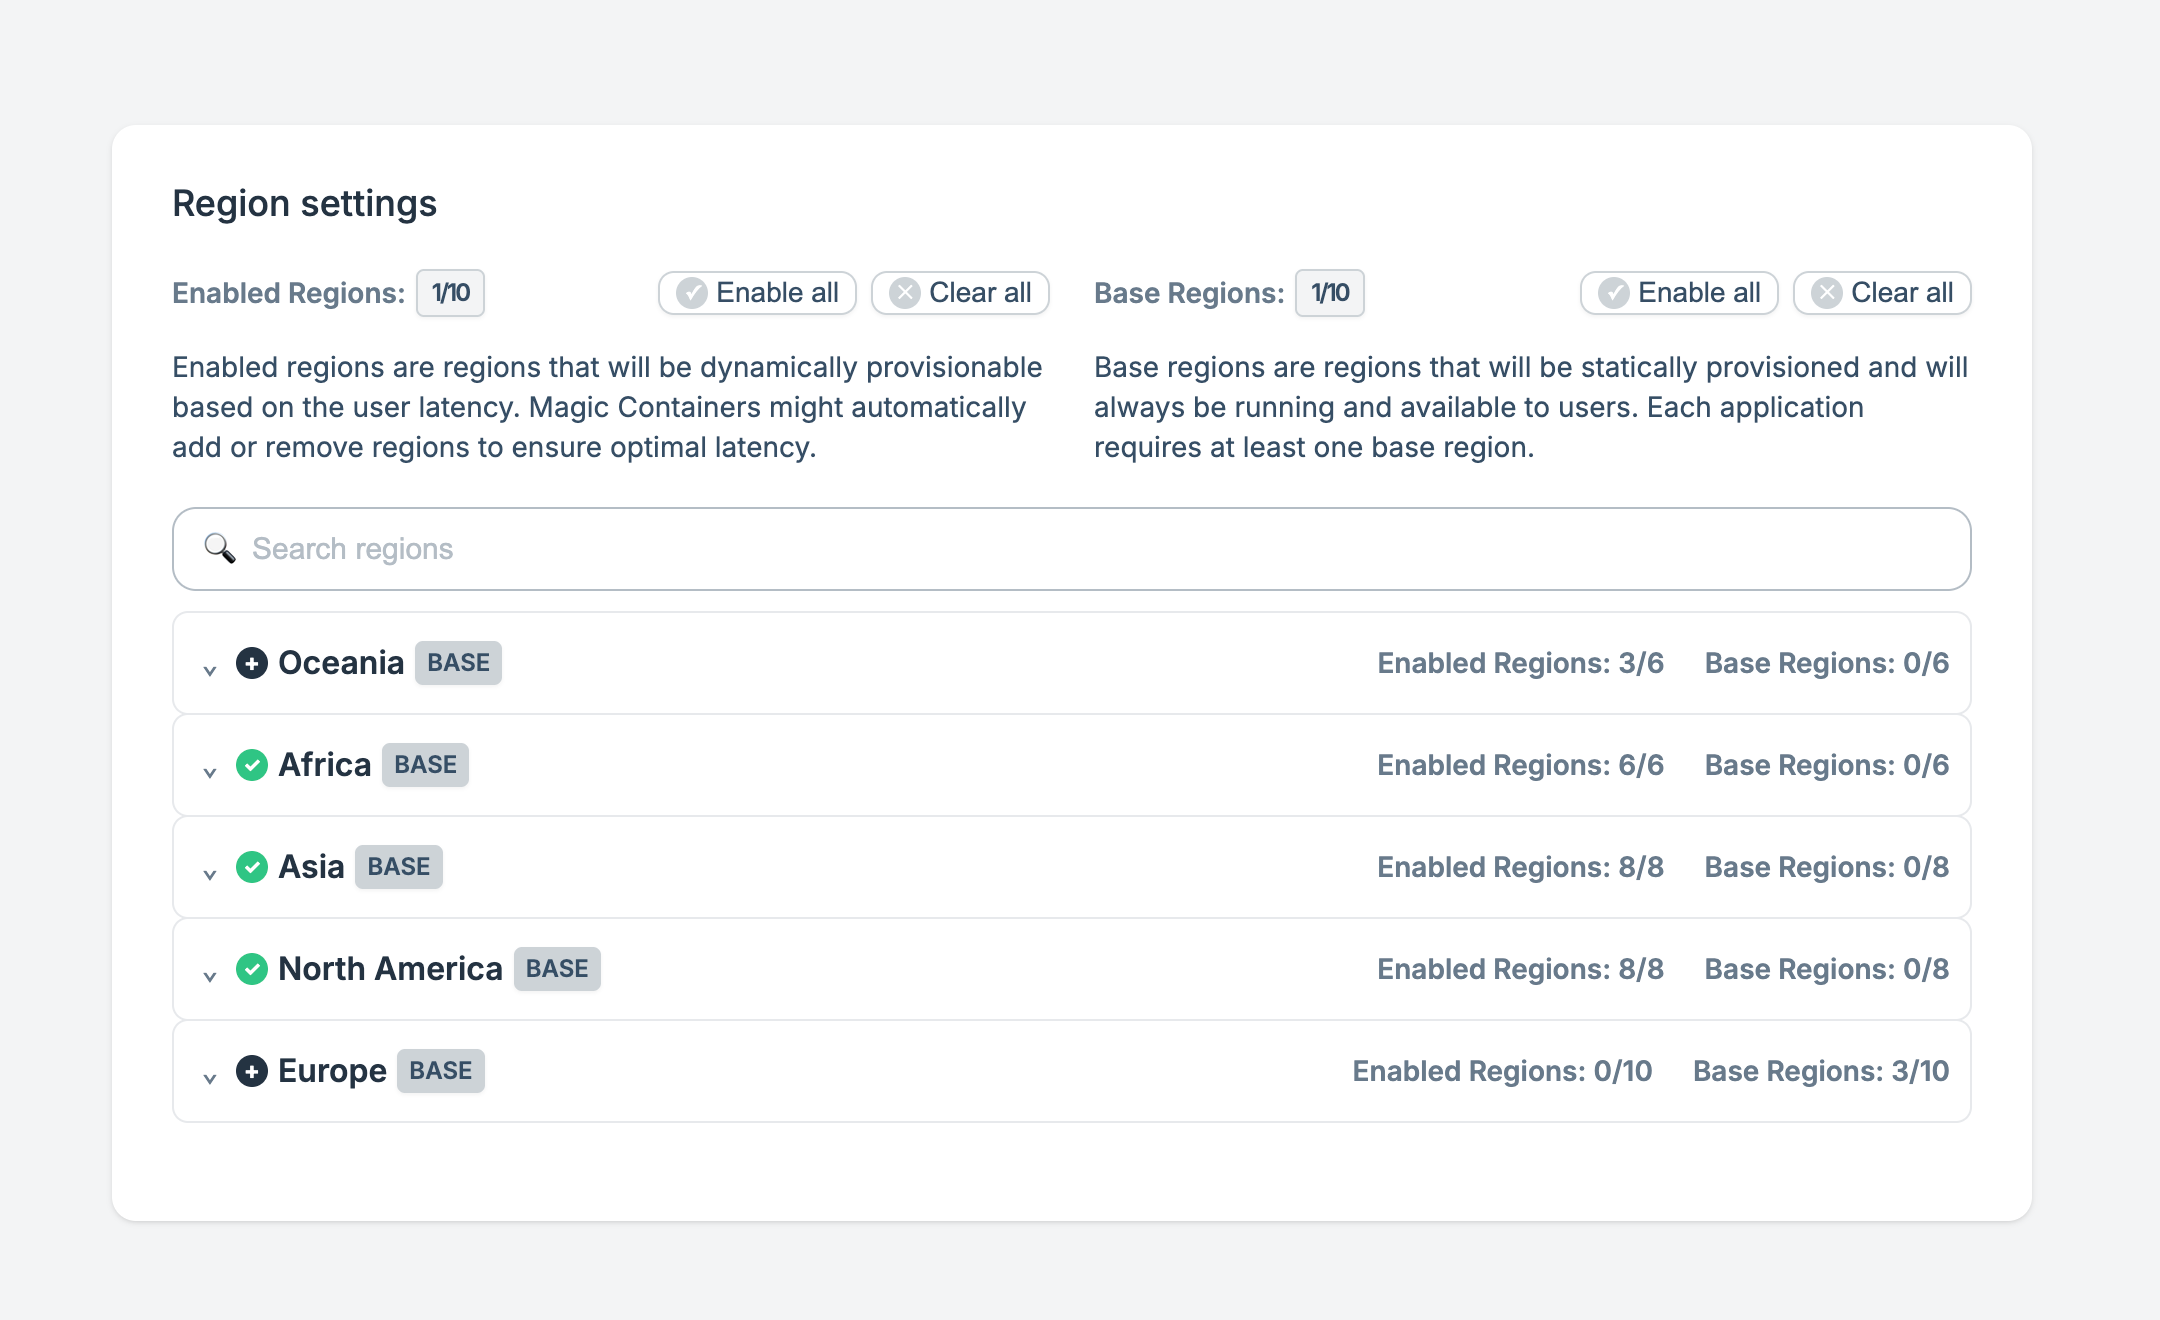Toggle the BASE badge for Oceania
The width and height of the screenshot is (2160, 1320).
click(x=458, y=663)
